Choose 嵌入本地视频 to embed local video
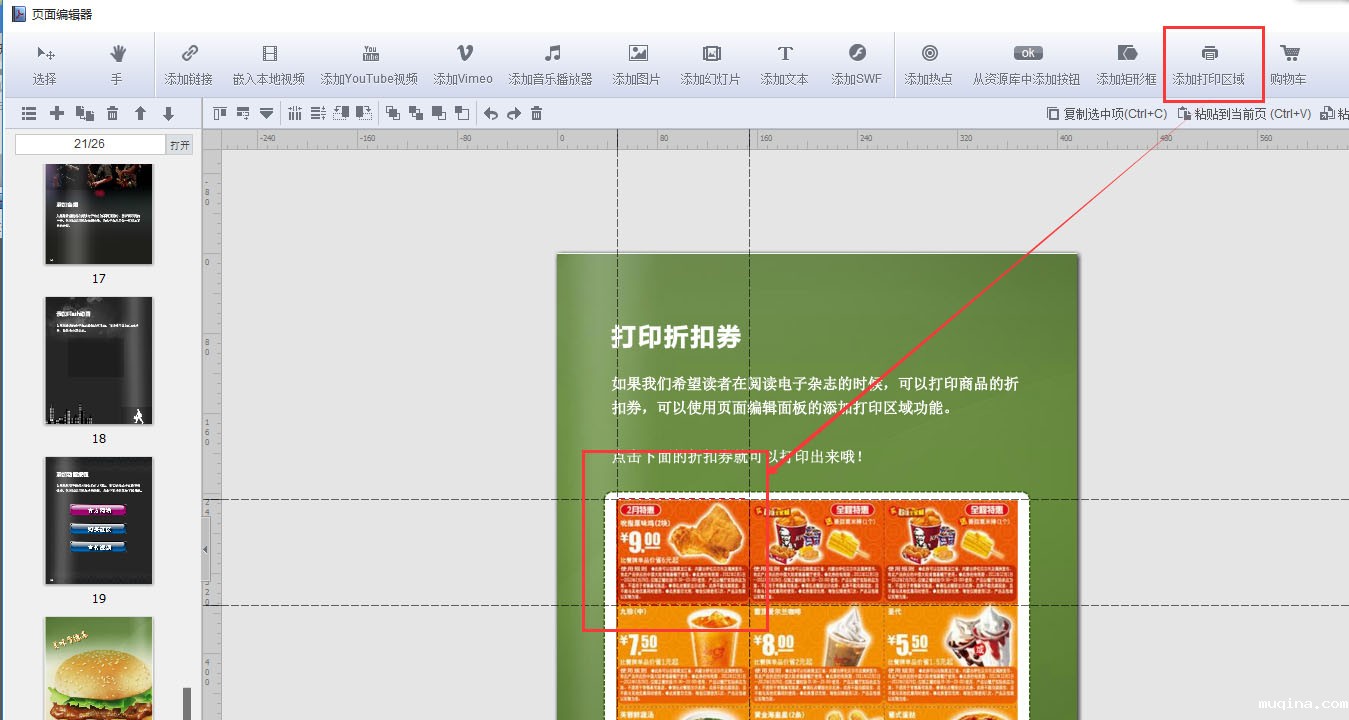Image resolution: width=1349 pixels, height=720 pixels. pyautogui.click(x=268, y=64)
